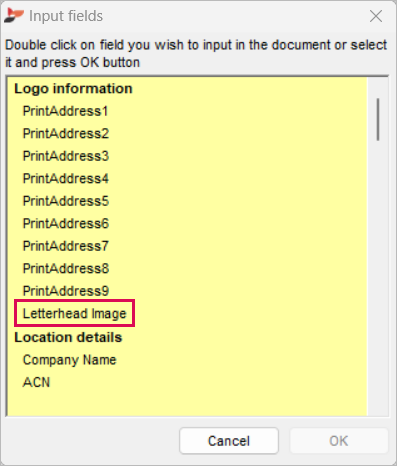Image resolution: width=397 pixels, height=466 pixels.
Task: Select the PrintAddress5 field
Action: pyautogui.click(x=66, y=201)
